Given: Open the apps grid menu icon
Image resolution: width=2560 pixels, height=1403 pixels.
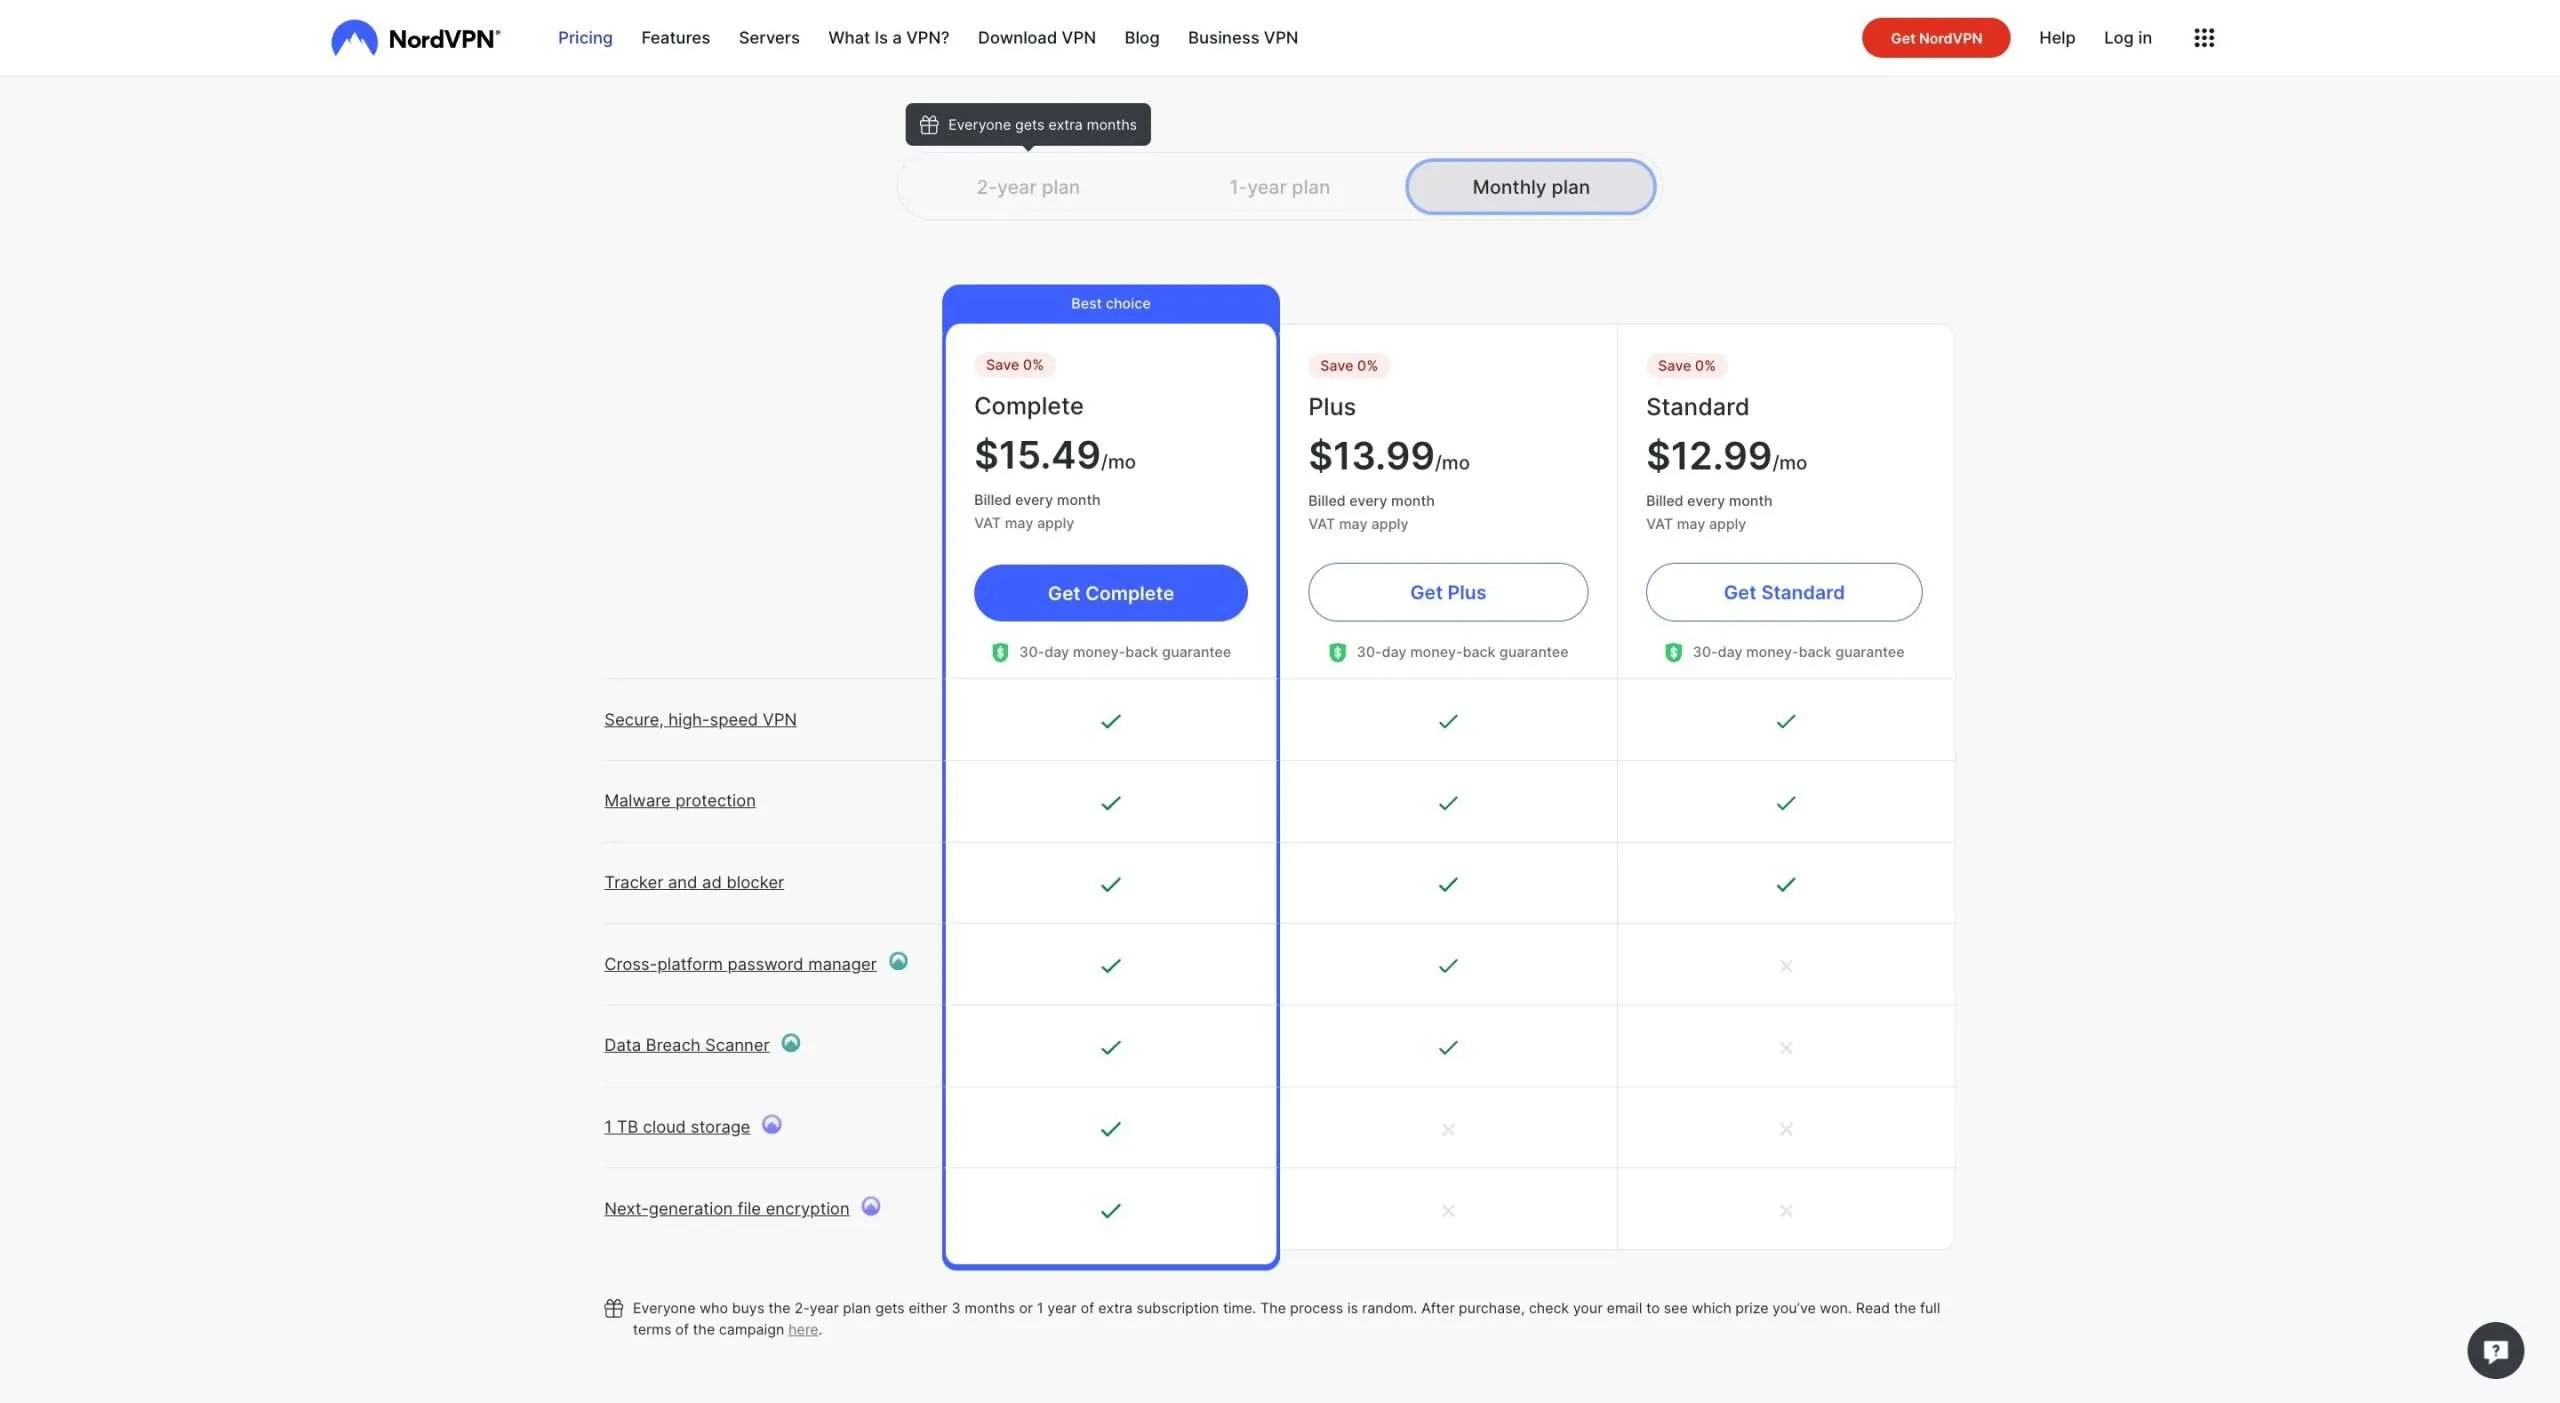Looking at the screenshot, I should click(2204, 38).
